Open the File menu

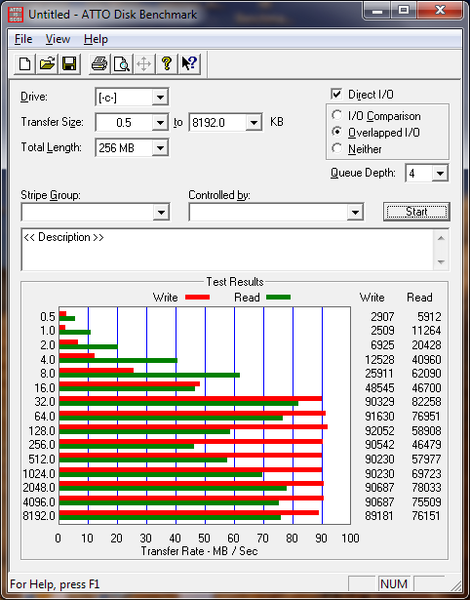[x=23, y=39]
